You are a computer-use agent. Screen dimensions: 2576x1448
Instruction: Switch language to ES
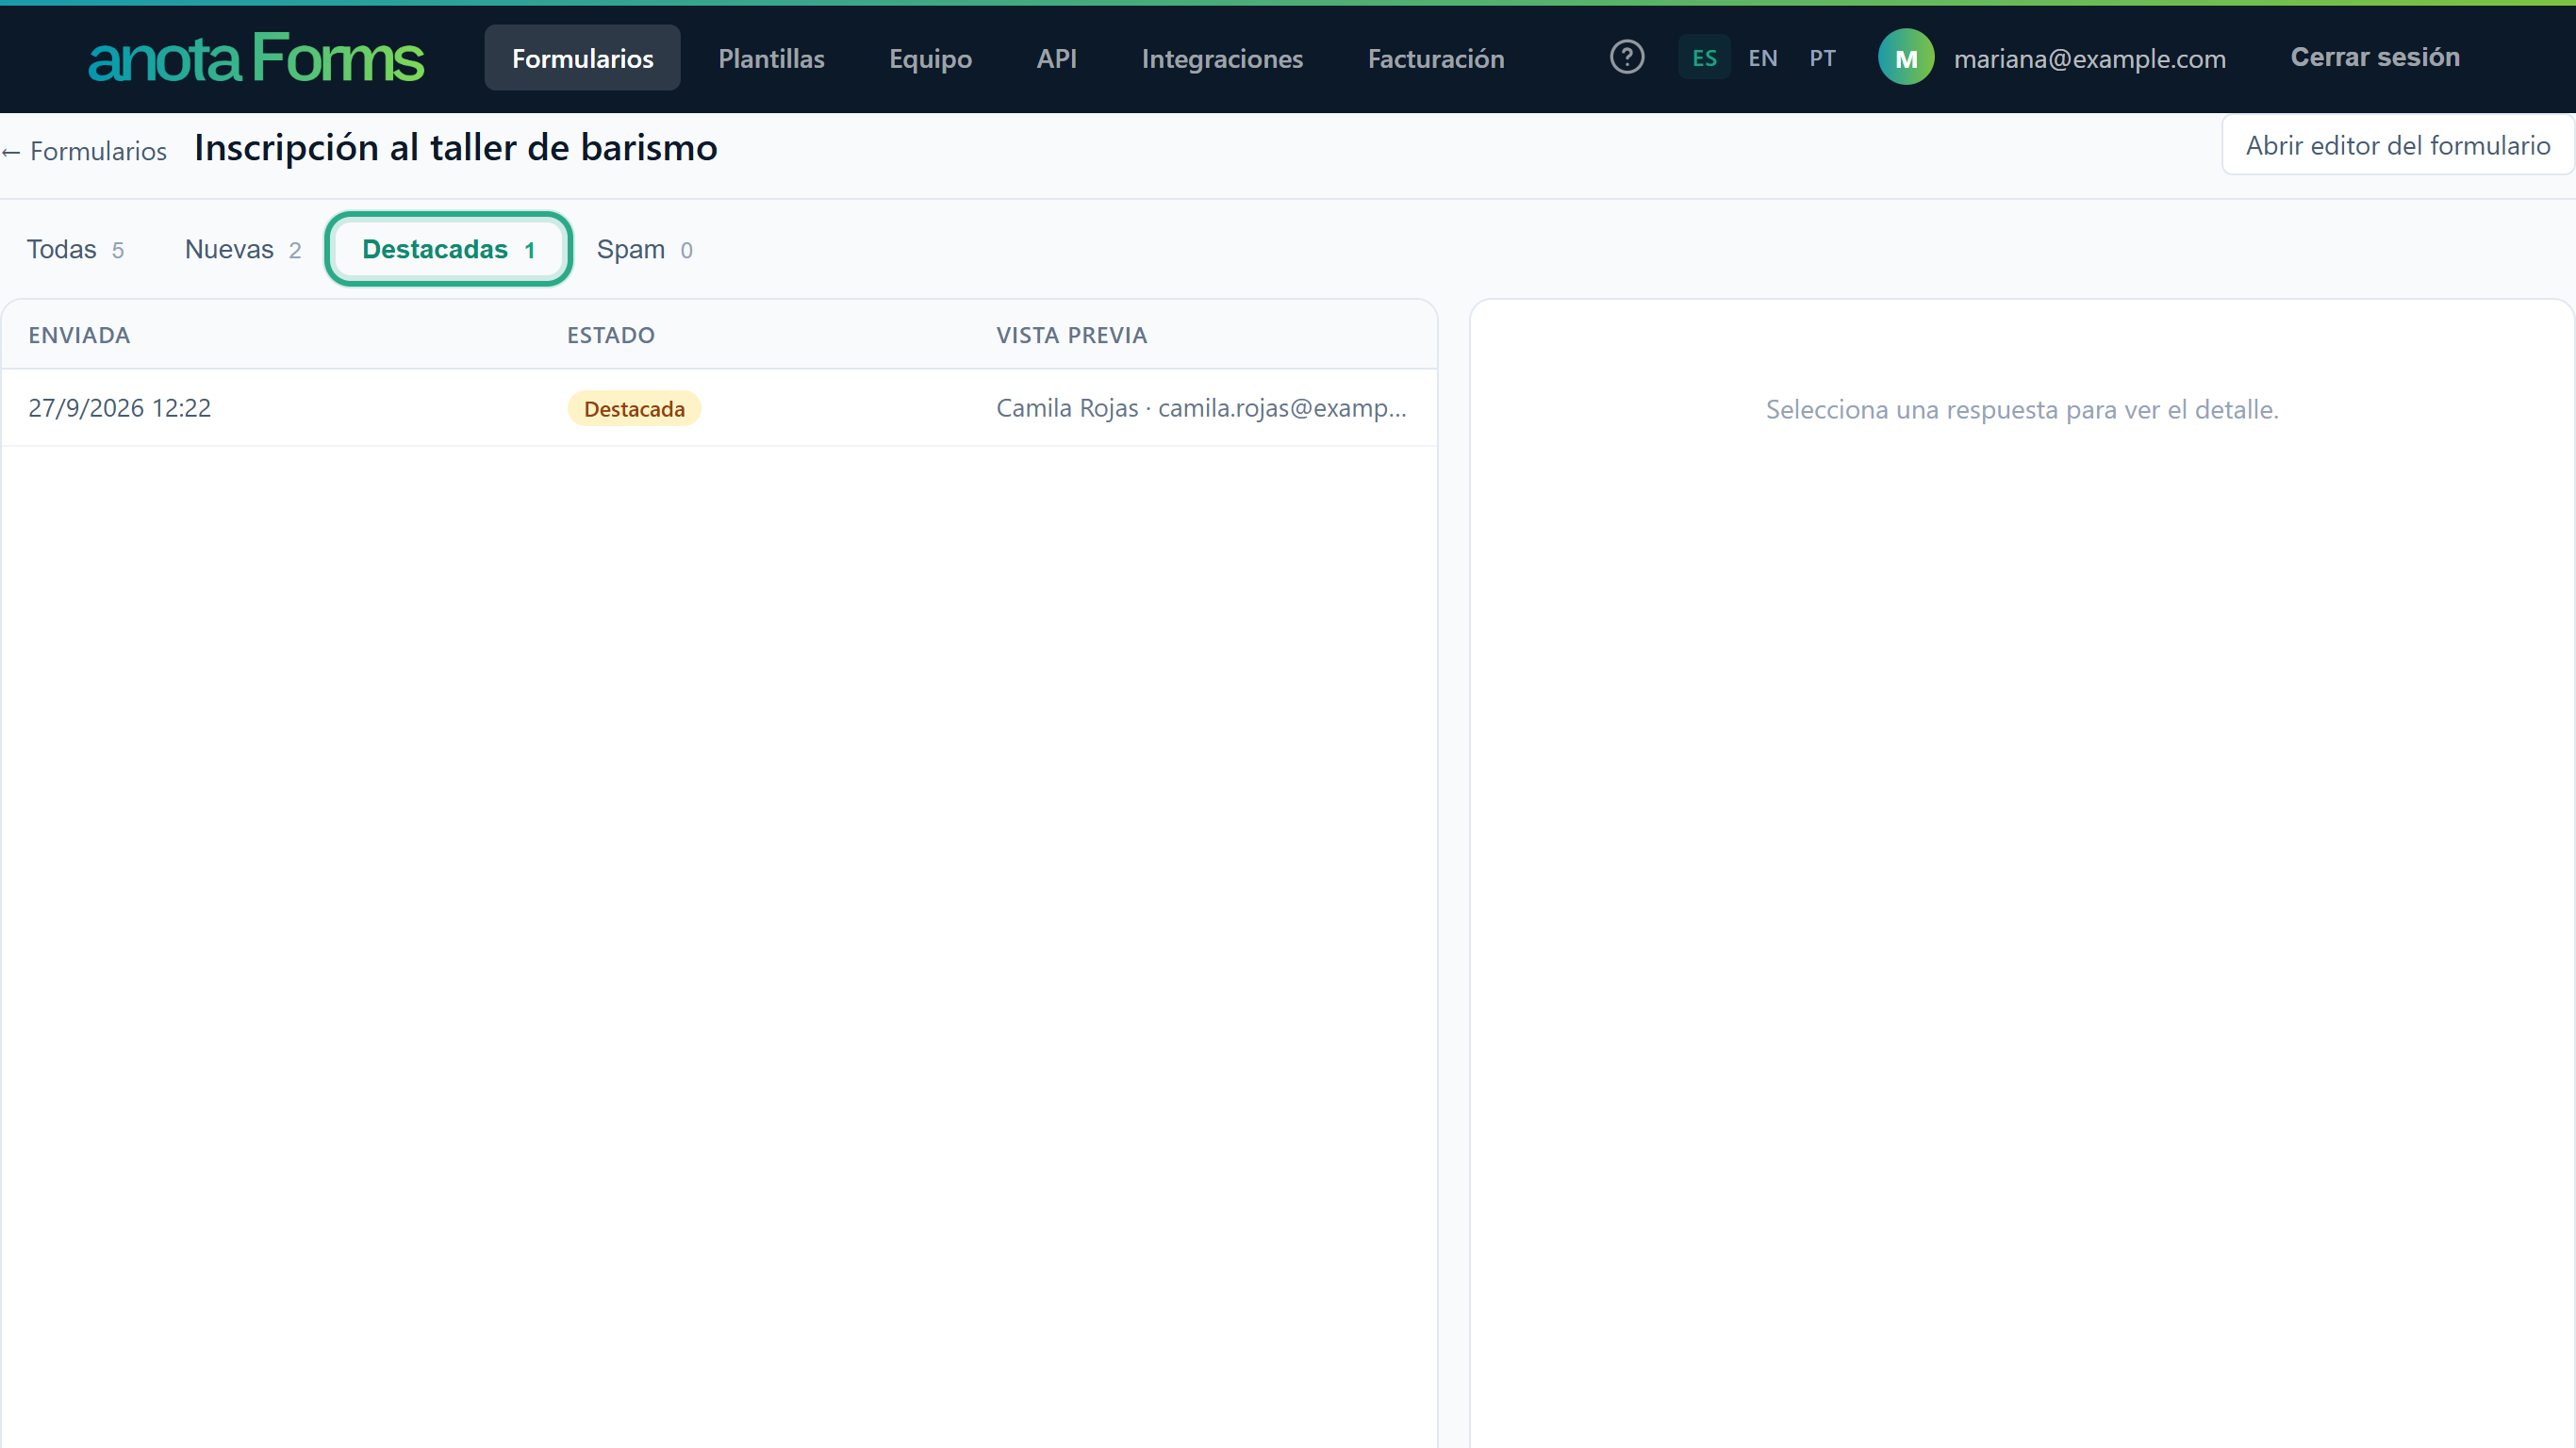[x=1704, y=58]
